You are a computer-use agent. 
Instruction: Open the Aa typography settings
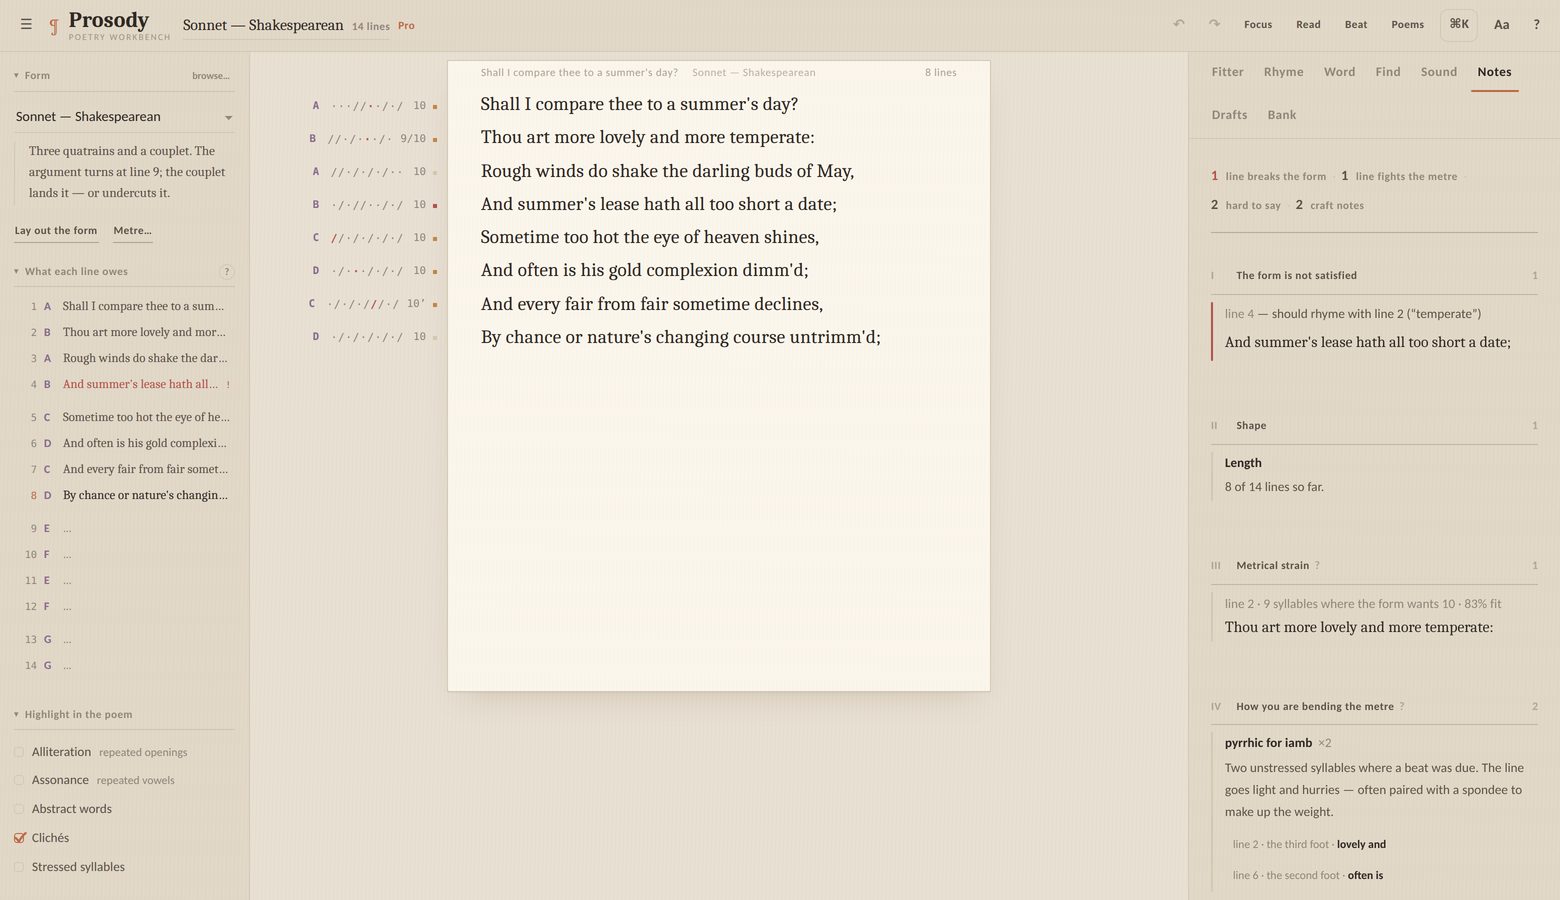[1501, 25]
